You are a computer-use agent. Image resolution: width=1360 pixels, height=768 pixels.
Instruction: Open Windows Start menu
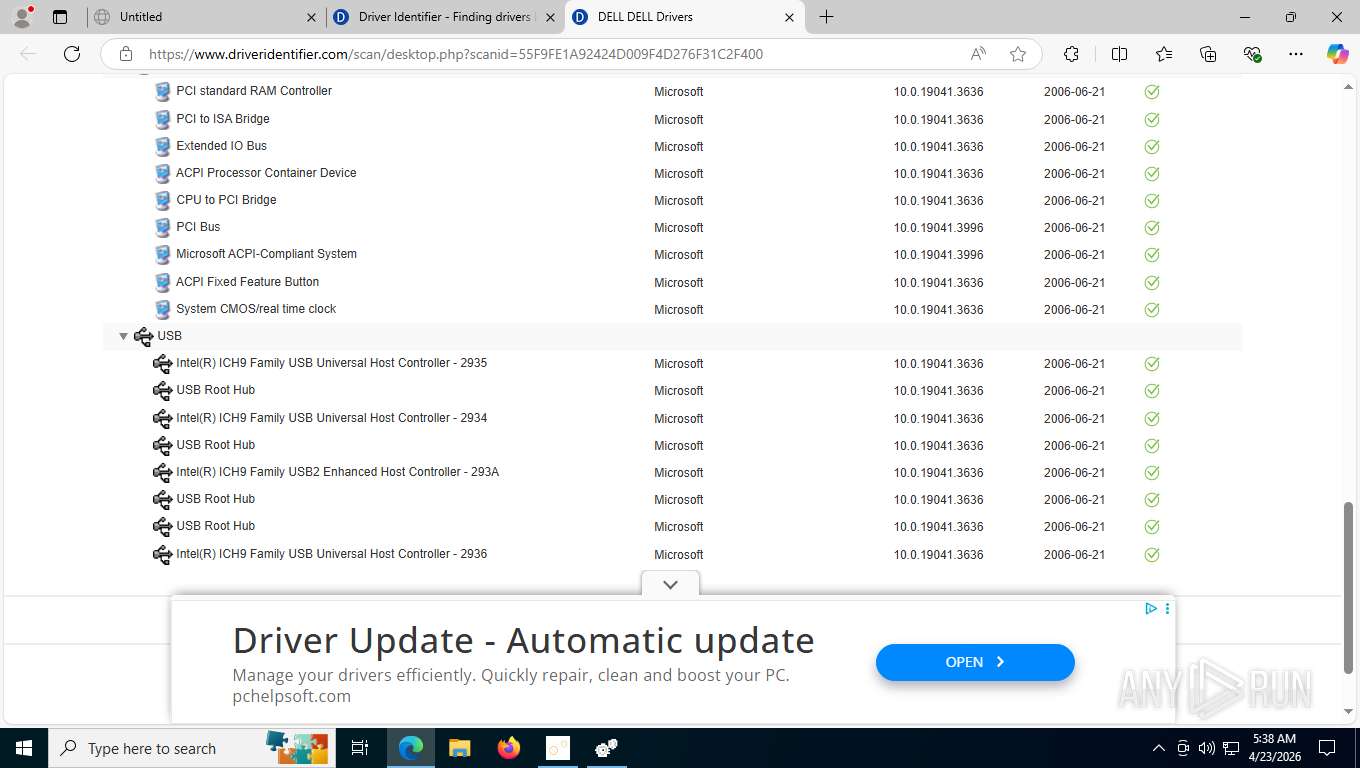tap(23, 748)
